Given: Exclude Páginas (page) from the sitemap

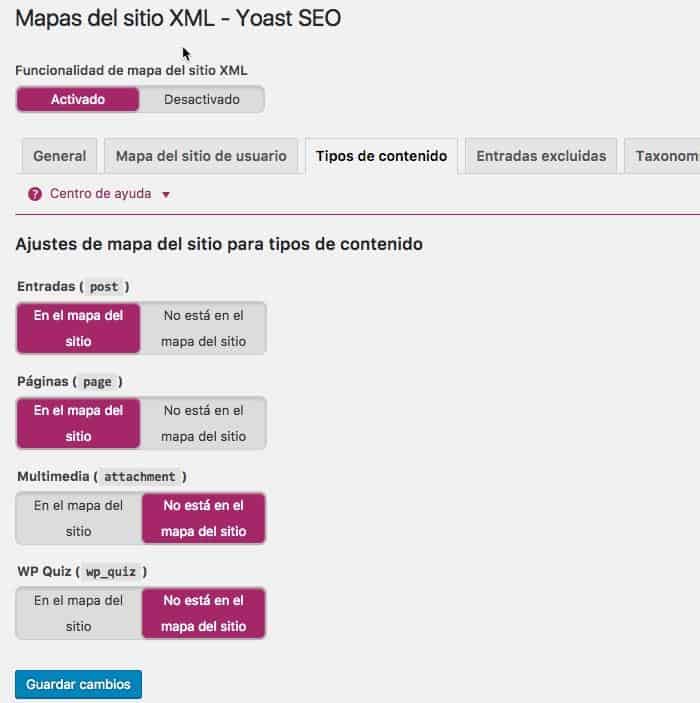Looking at the screenshot, I should click(204, 423).
